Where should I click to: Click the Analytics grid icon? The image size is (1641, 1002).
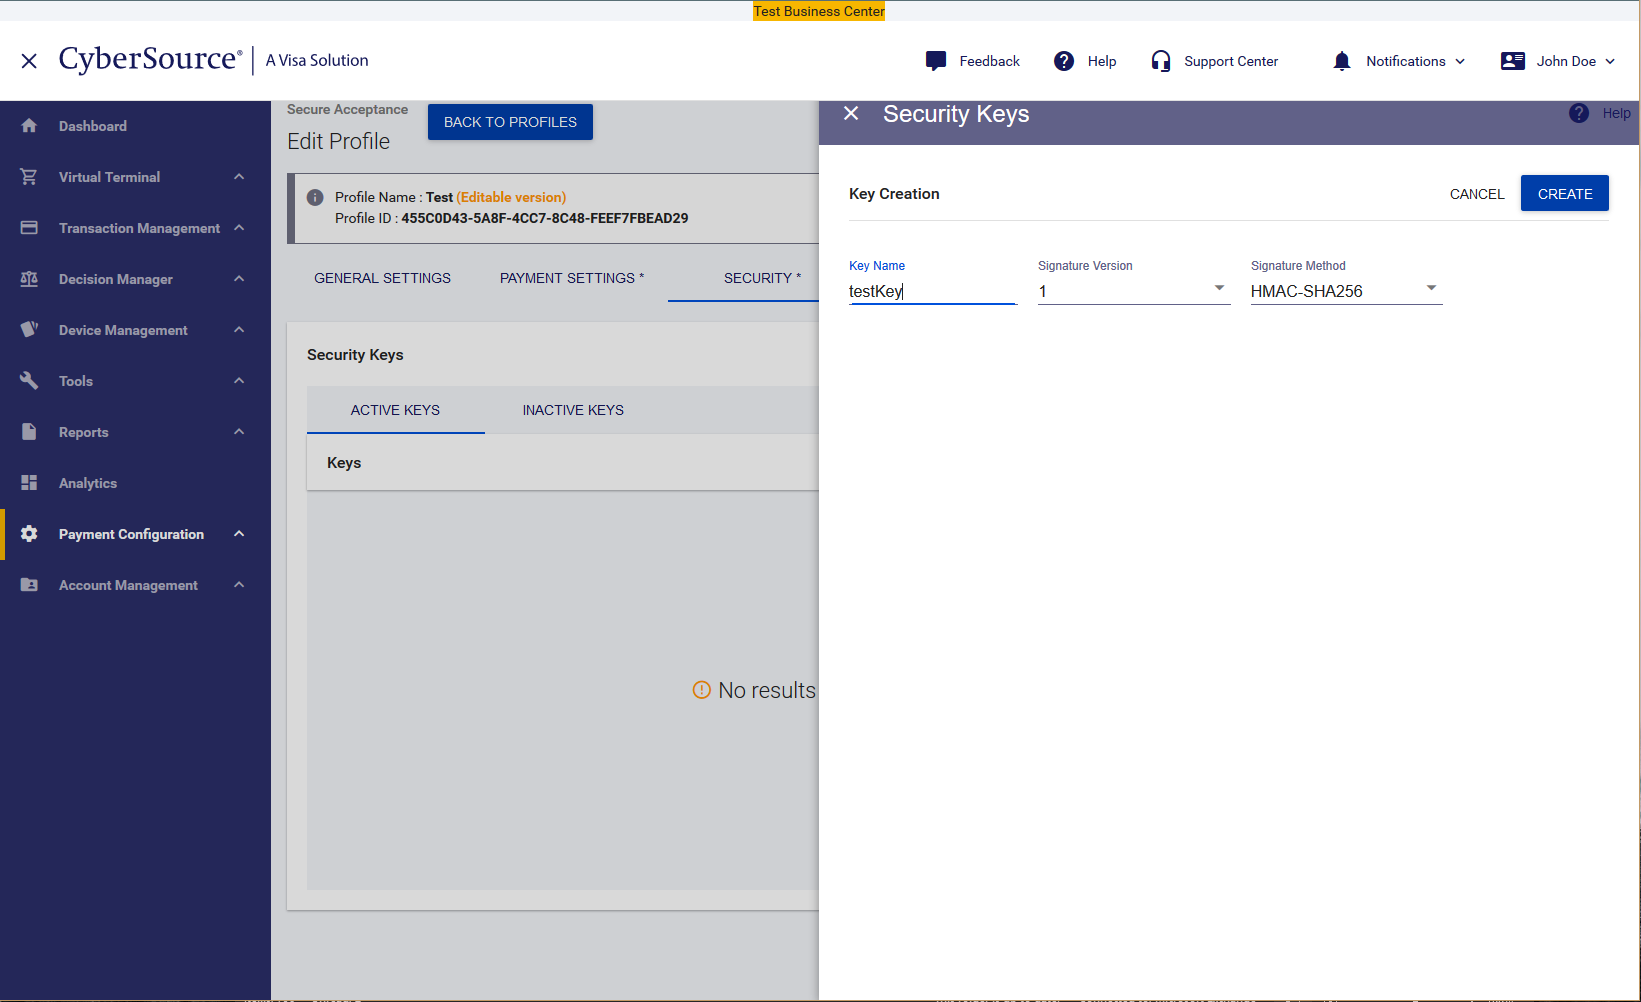[29, 483]
